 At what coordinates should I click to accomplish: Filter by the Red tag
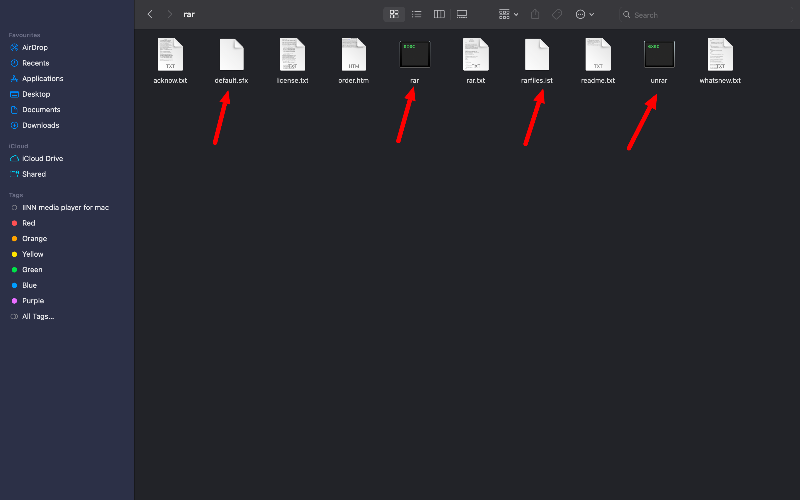29,223
